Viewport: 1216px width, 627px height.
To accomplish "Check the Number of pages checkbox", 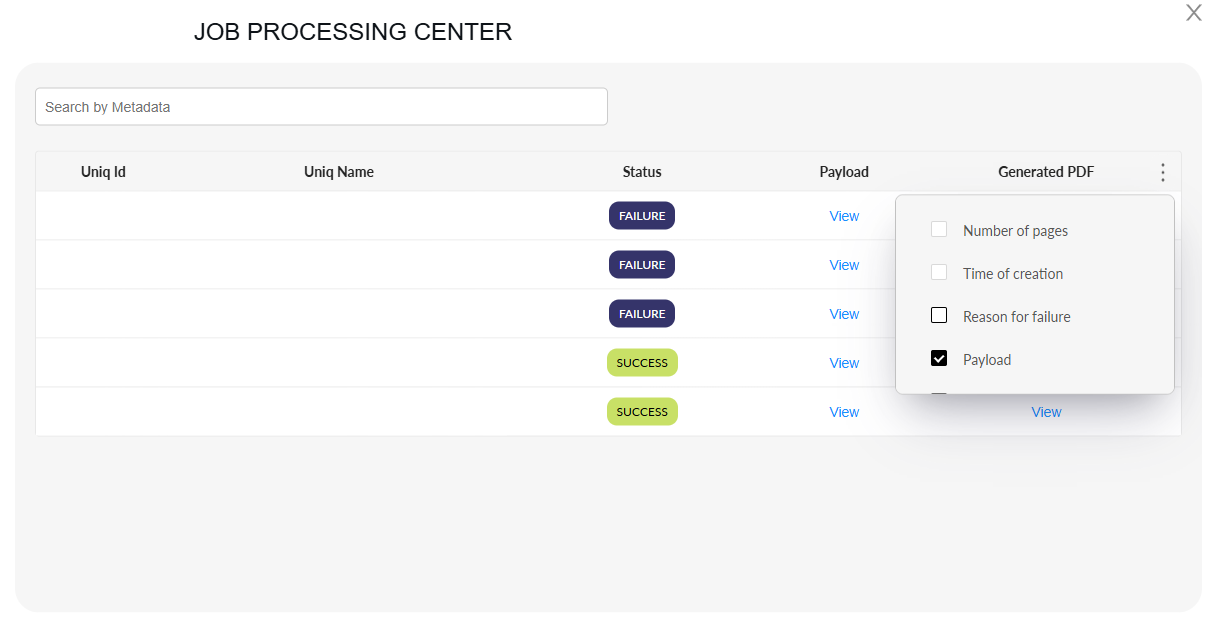I will pyautogui.click(x=939, y=230).
